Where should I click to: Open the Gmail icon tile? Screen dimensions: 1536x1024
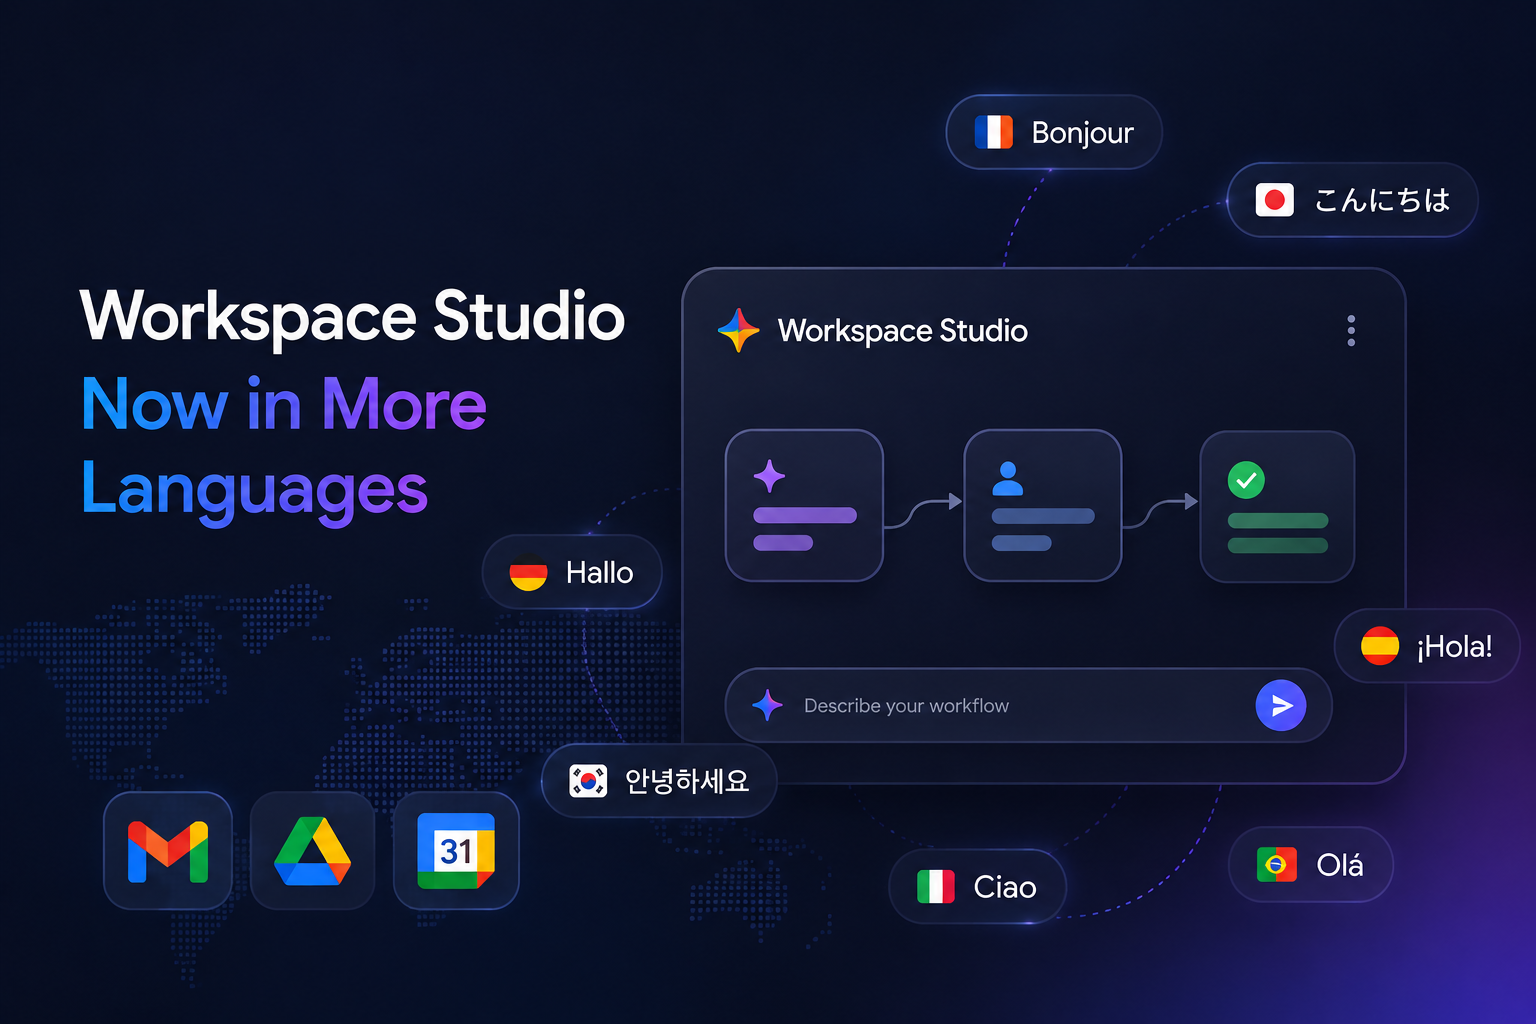(168, 851)
